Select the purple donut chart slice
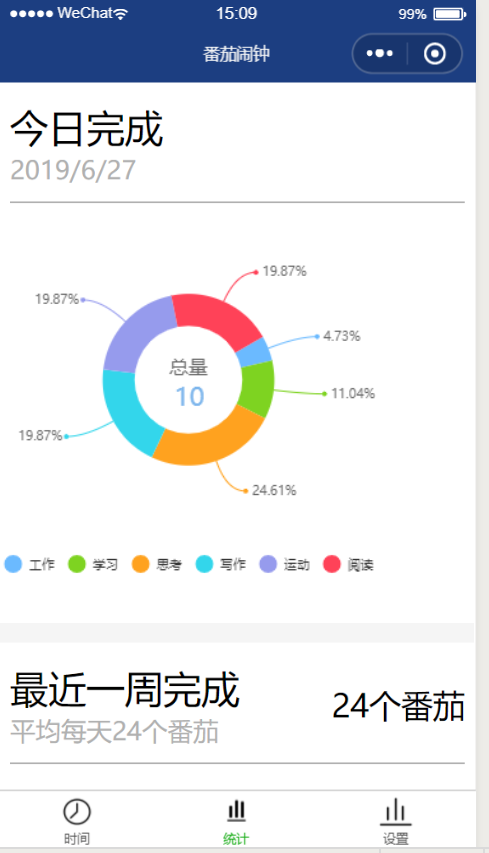The height and width of the screenshot is (853, 489). pyautogui.click(x=134, y=337)
